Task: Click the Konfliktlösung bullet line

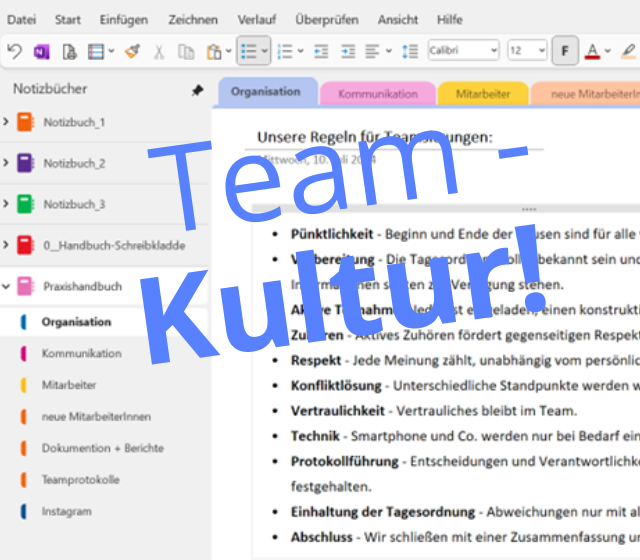Action: click(x=464, y=386)
